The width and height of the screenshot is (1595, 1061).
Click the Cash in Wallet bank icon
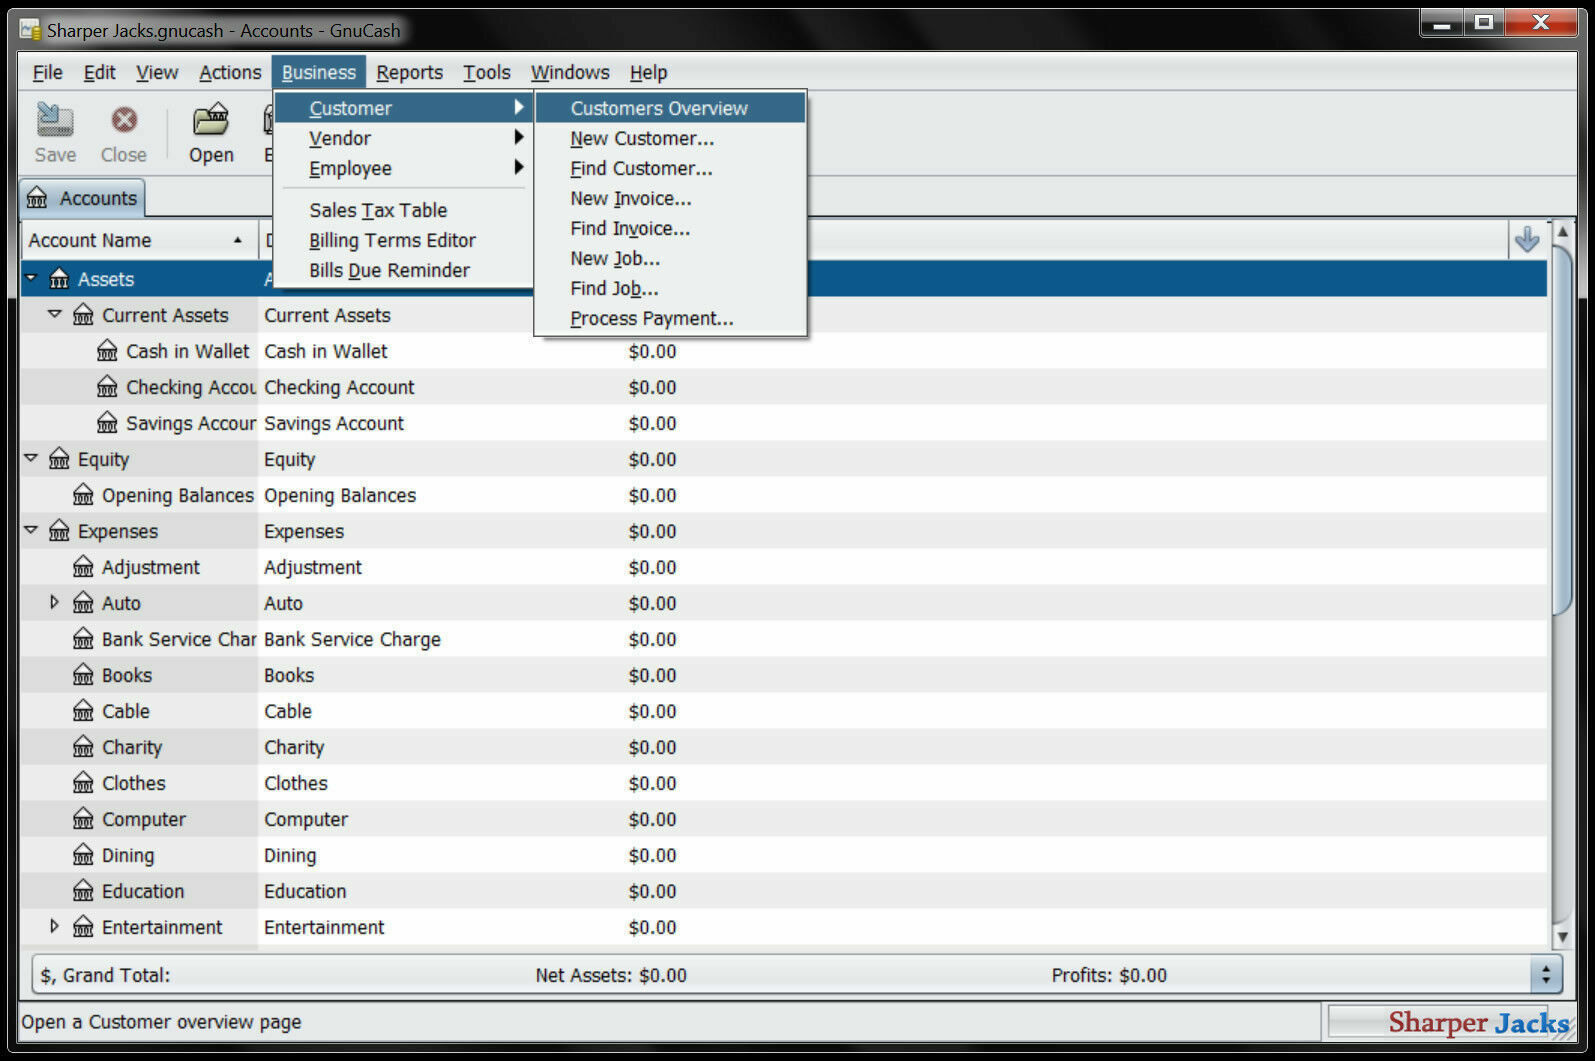pos(107,351)
